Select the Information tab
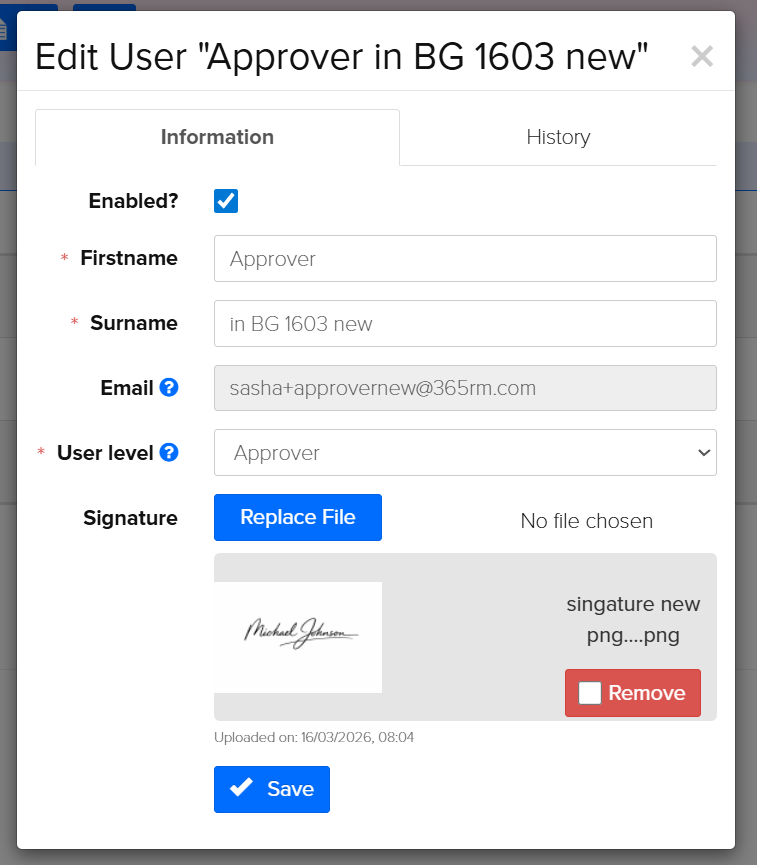757x865 pixels. [x=217, y=137]
